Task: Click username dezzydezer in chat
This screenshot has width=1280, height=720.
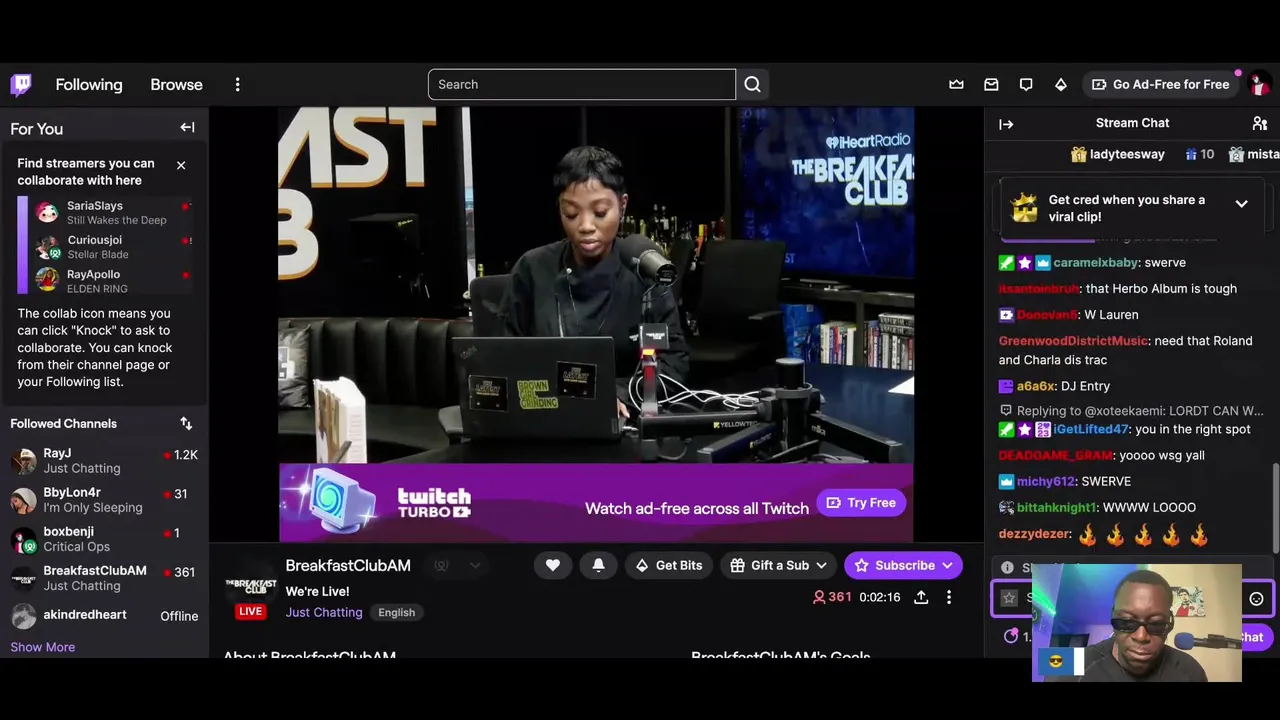Action: pos(1035,534)
